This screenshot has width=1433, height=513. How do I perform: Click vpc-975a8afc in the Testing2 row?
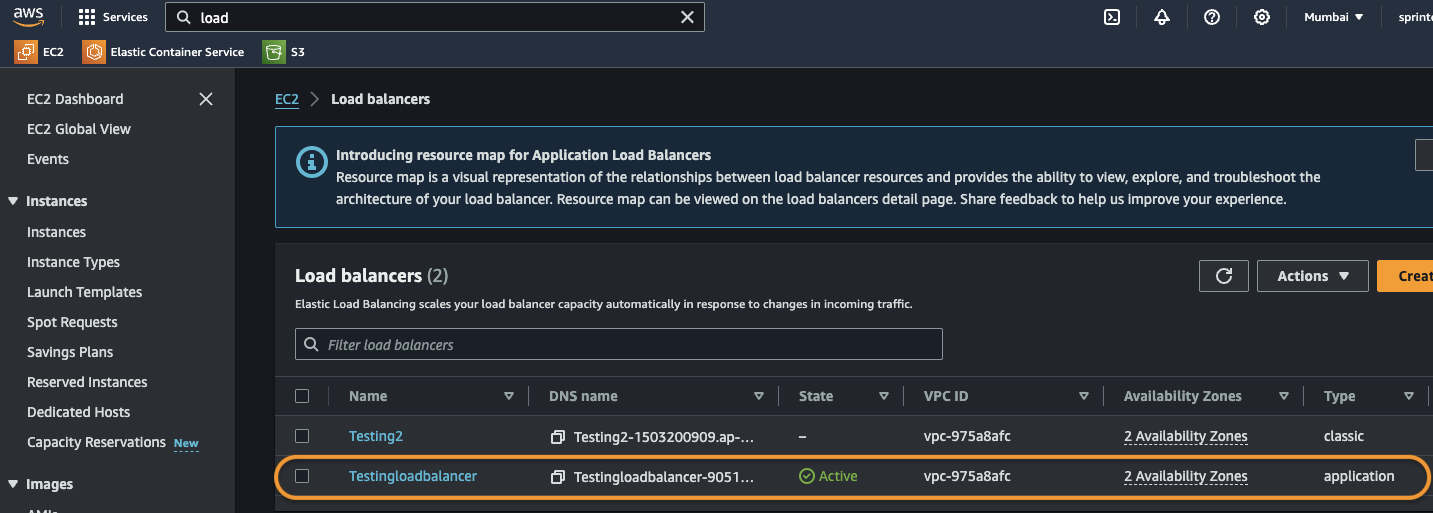(x=967, y=436)
